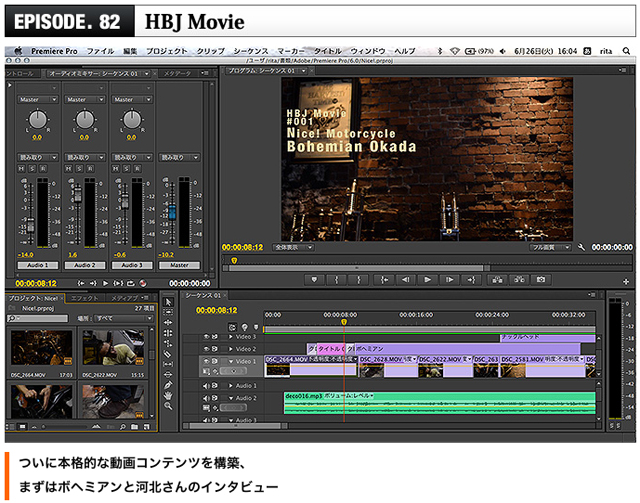Image resolution: width=640 pixels, height=503 pixels.
Task: Switch to メタデータ tab
Action: pos(177,73)
